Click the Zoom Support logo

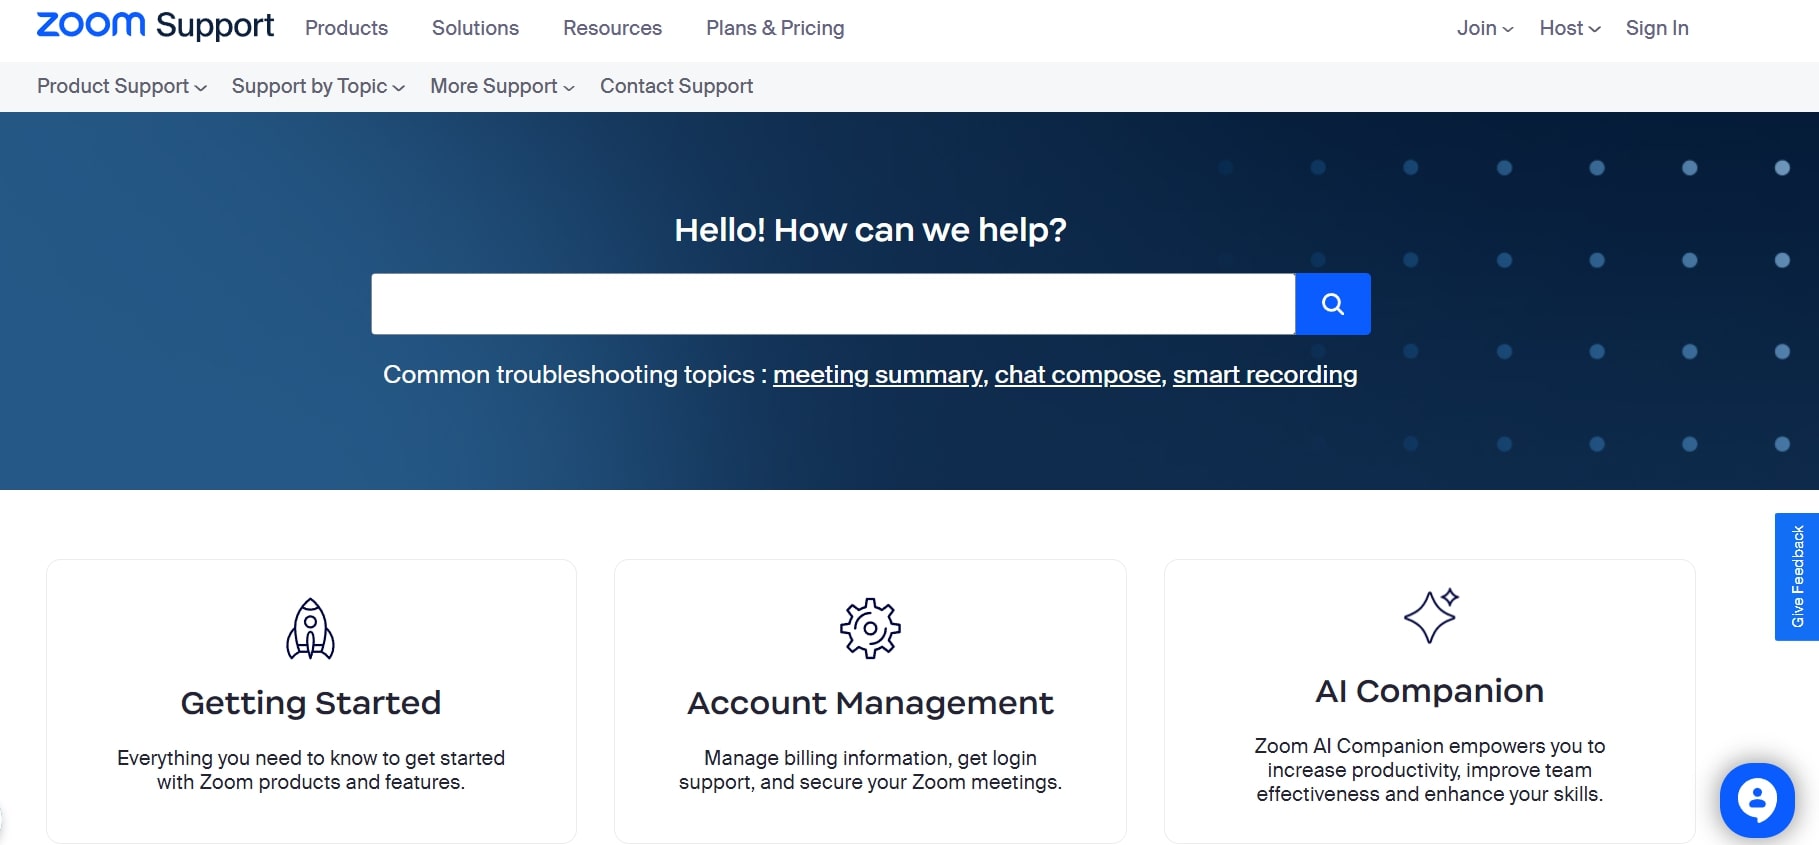(155, 26)
